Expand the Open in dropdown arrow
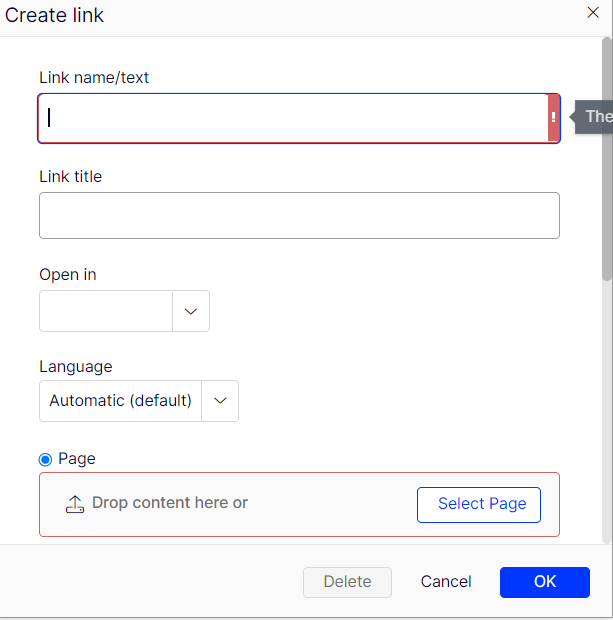Viewport: 613px width, 620px height. (x=191, y=312)
